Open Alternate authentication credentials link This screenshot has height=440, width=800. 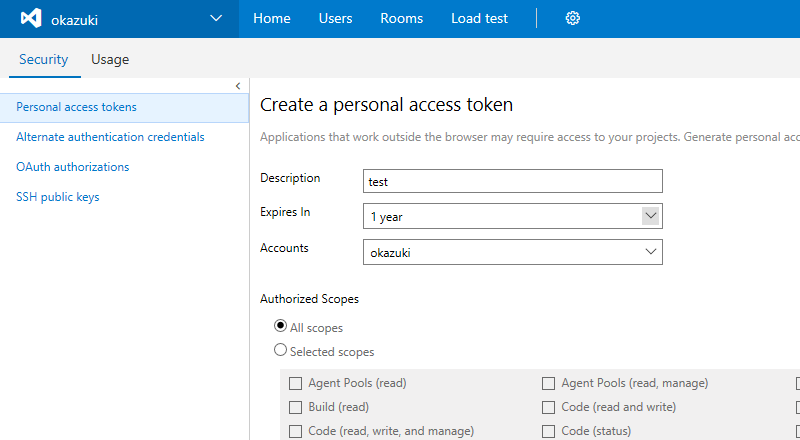(x=110, y=137)
